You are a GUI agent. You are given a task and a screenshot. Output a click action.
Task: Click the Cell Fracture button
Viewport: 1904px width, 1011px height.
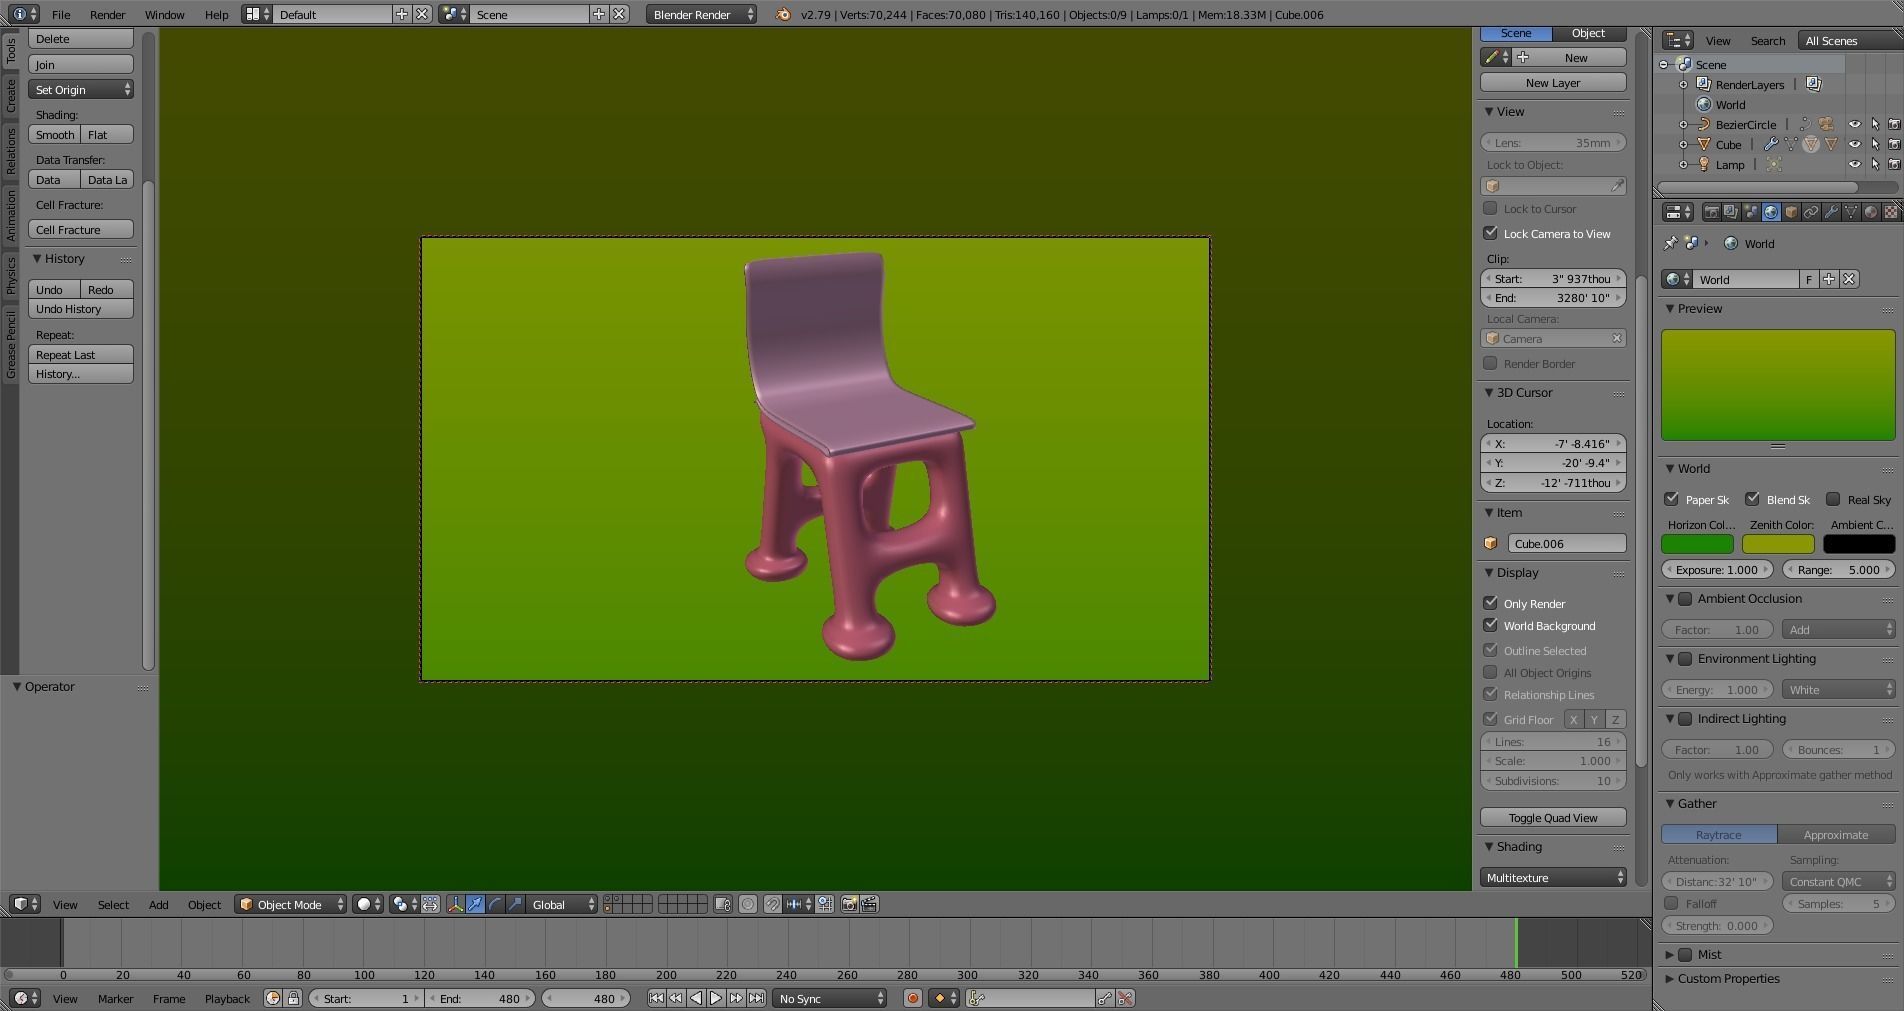click(81, 229)
